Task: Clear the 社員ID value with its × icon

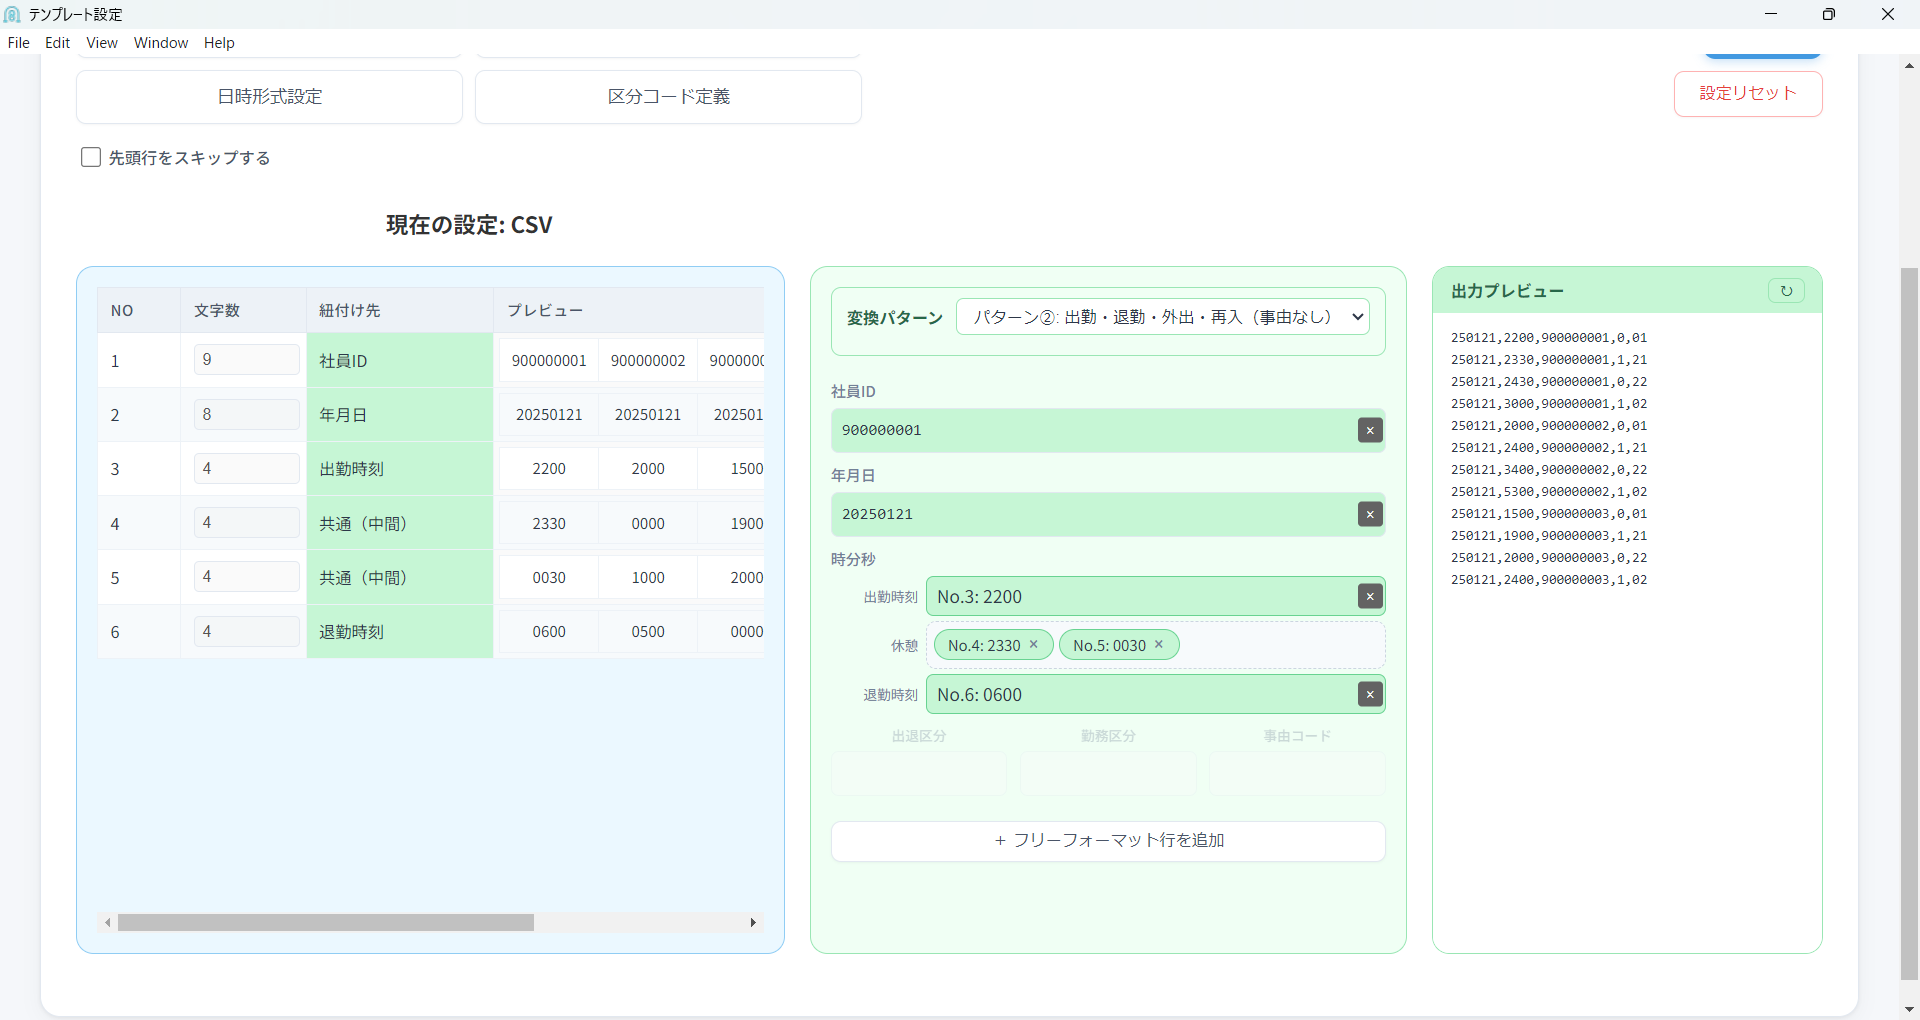Action: coord(1369,430)
